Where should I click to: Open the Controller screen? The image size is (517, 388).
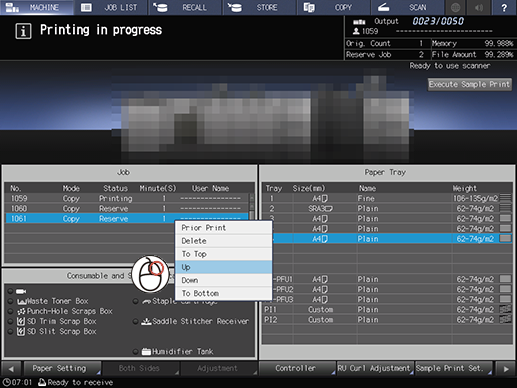coord(297,368)
